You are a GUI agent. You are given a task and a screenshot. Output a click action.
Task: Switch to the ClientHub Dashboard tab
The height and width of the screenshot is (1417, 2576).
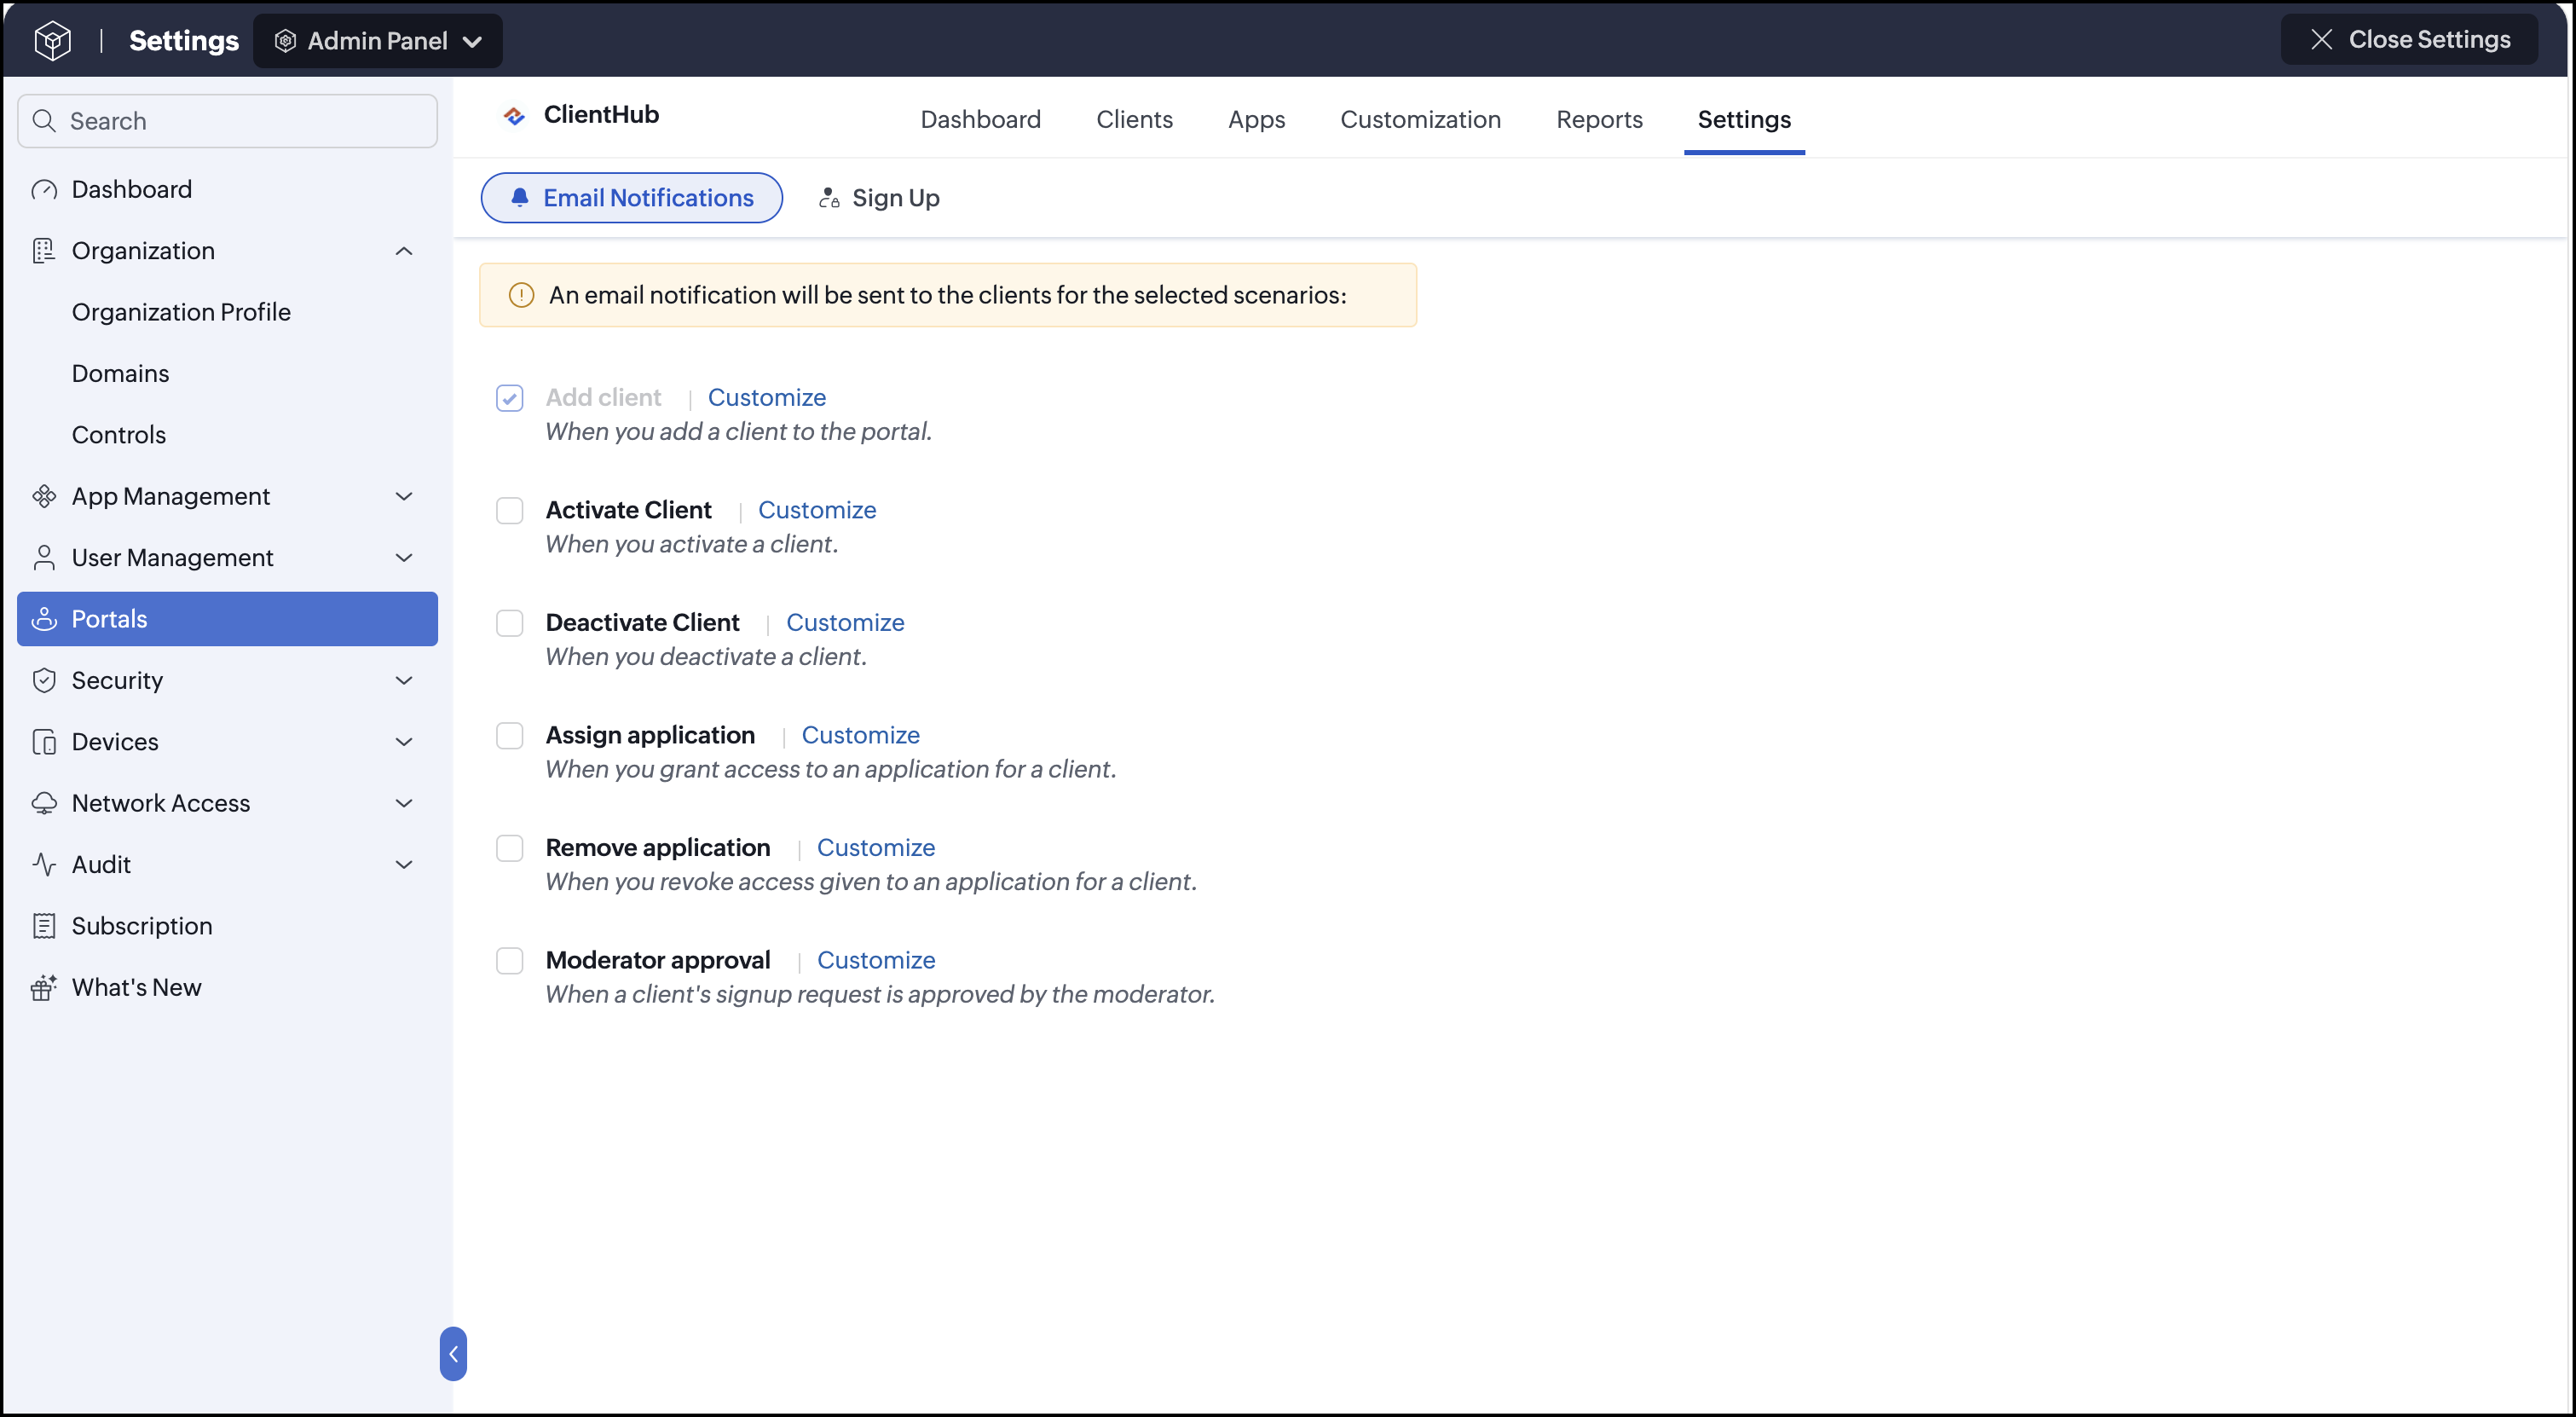coord(981,120)
